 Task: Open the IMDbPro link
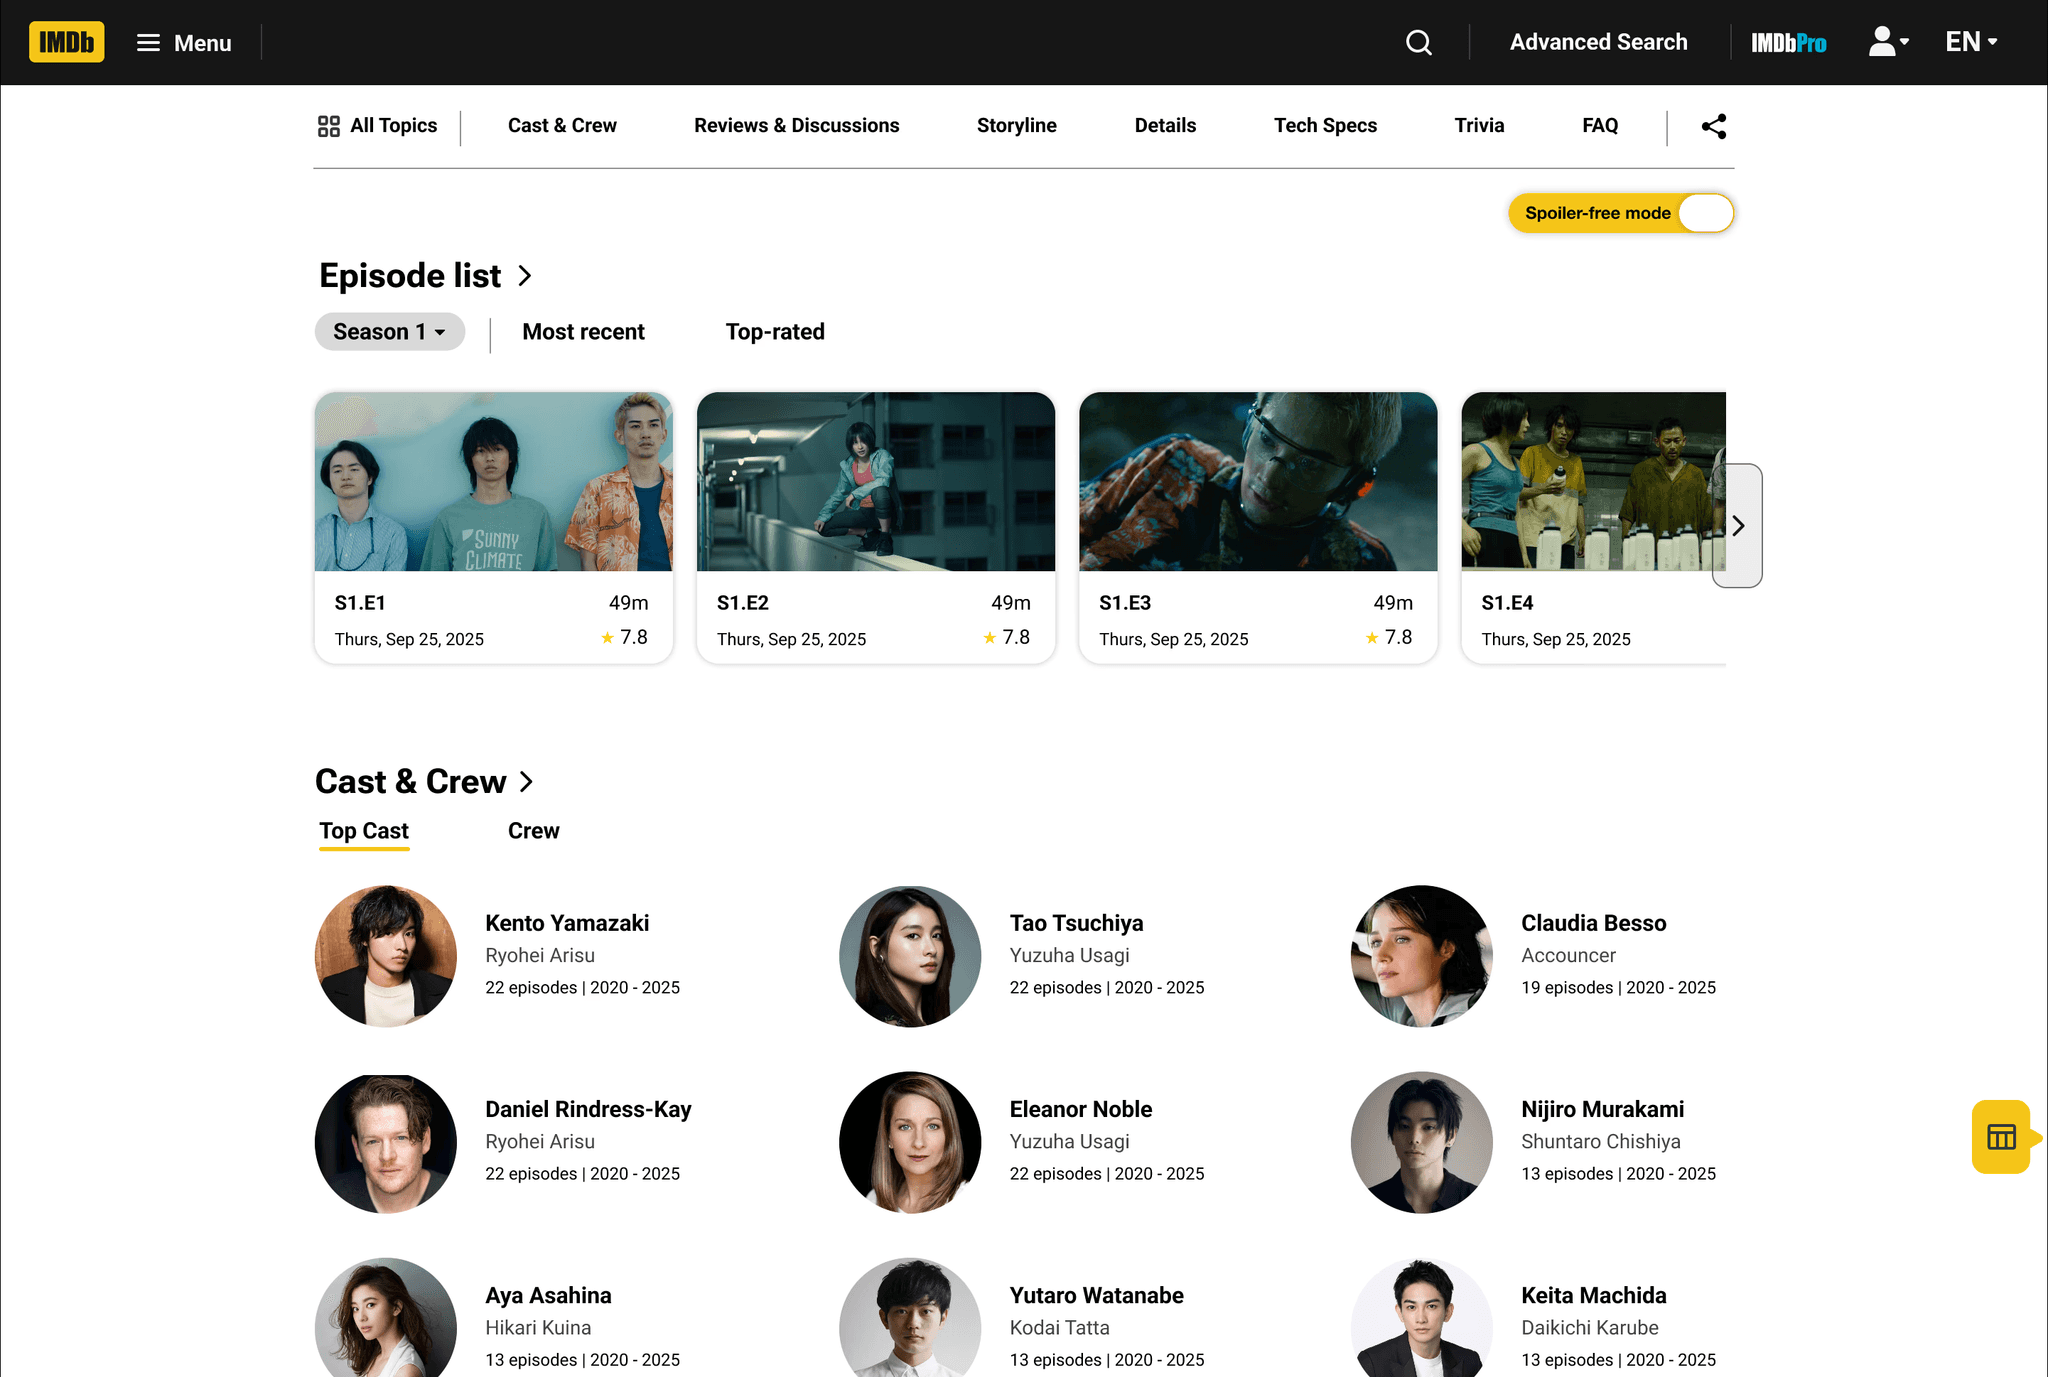(x=1788, y=43)
